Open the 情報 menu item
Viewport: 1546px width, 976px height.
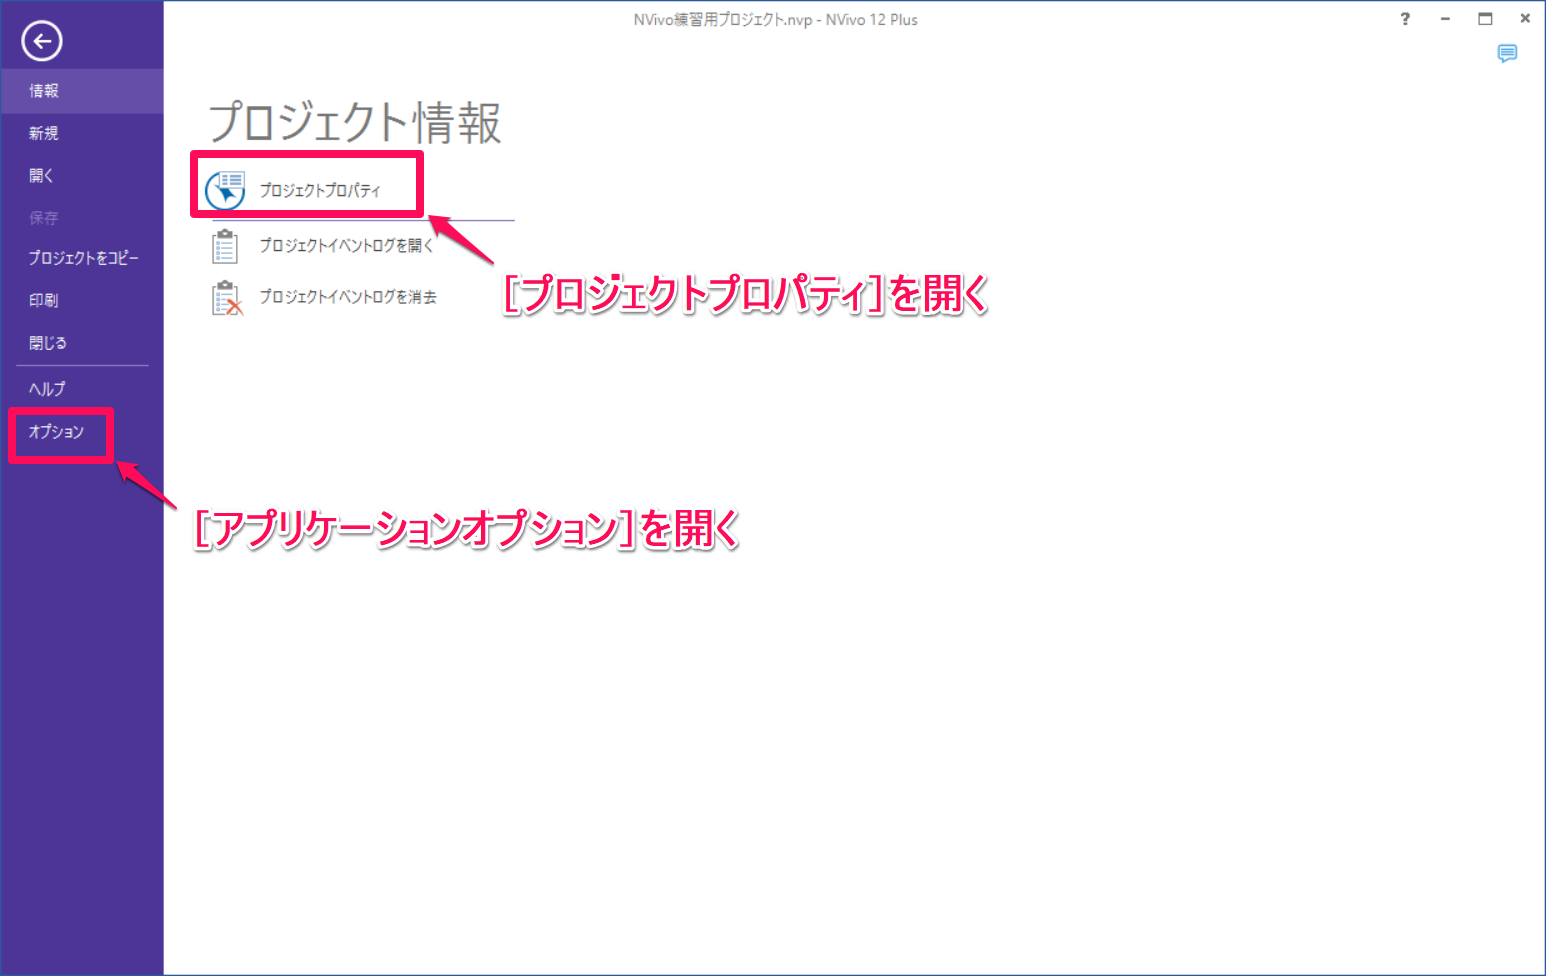[82, 91]
